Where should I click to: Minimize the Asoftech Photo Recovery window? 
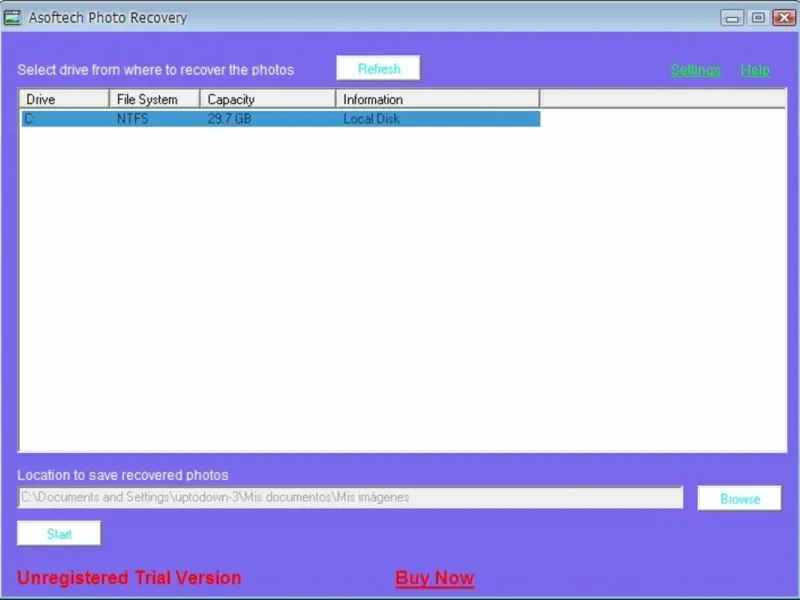tap(732, 18)
